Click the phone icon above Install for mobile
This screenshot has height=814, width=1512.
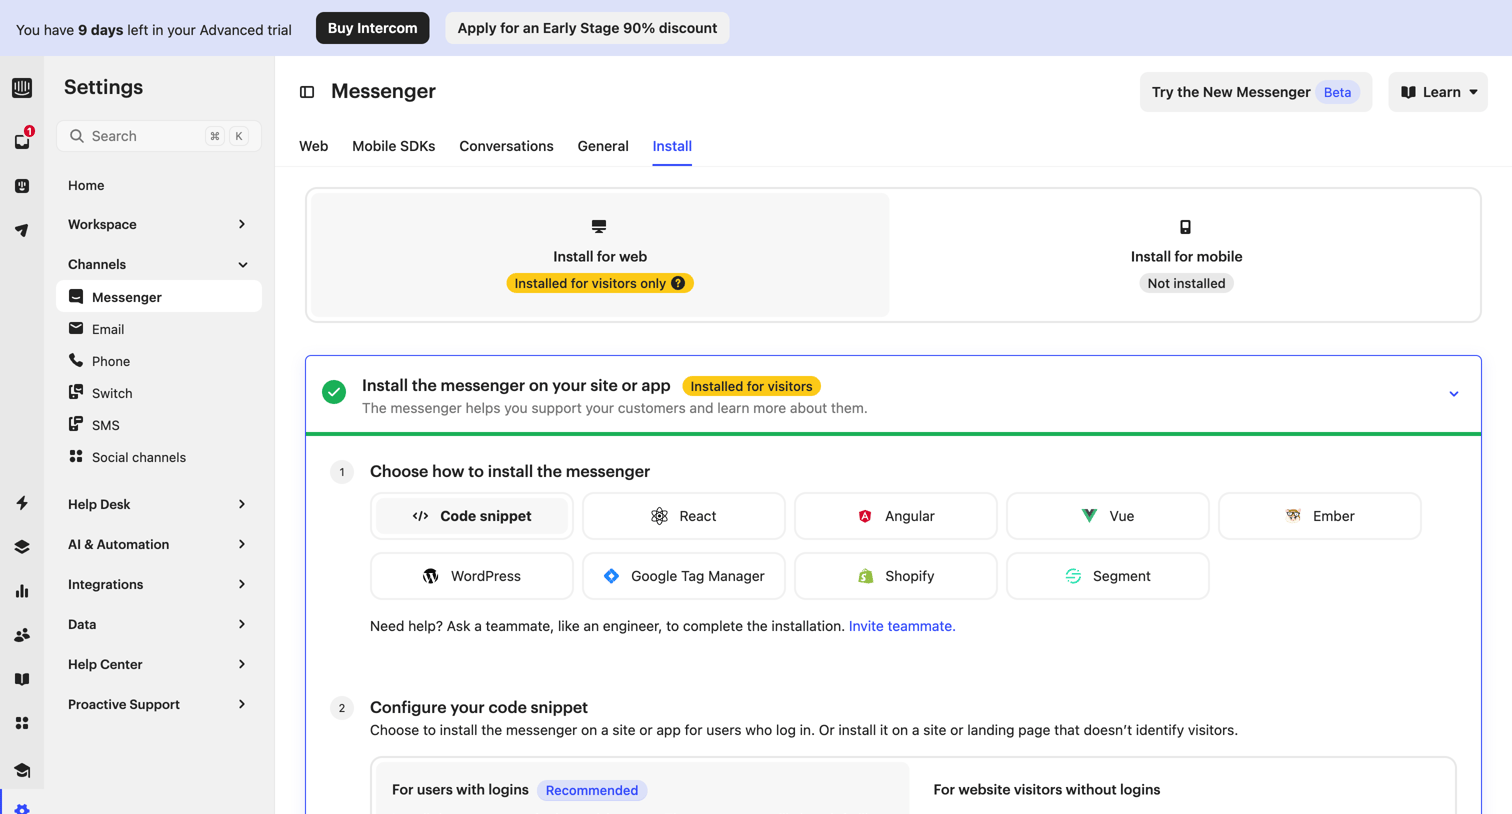[x=1185, y=227]
